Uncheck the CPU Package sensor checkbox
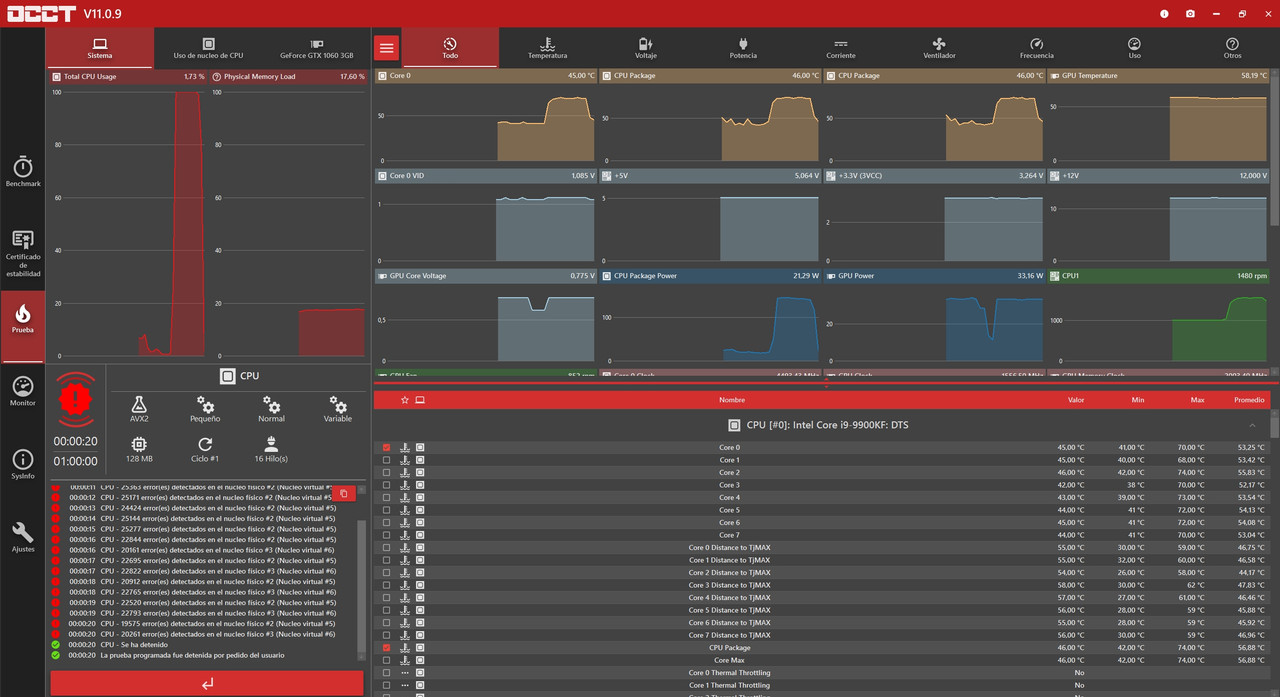 coord(387,647)
